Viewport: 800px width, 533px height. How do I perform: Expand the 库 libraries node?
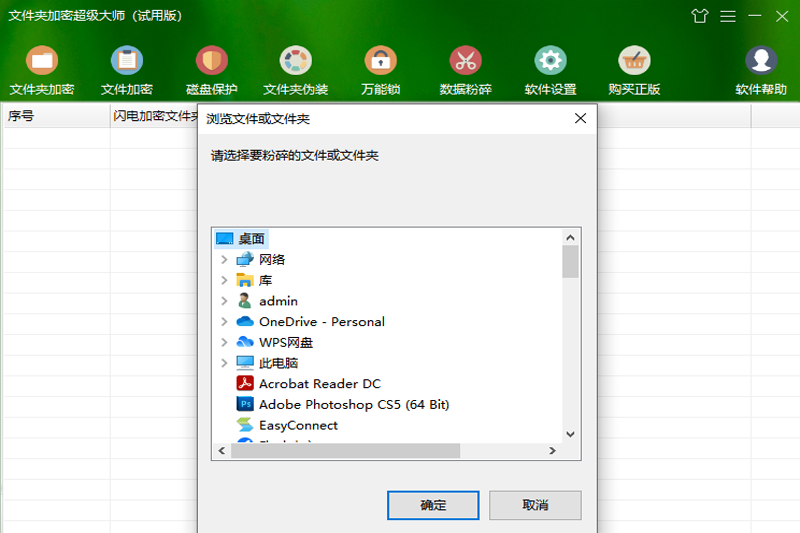pos(224,281)
